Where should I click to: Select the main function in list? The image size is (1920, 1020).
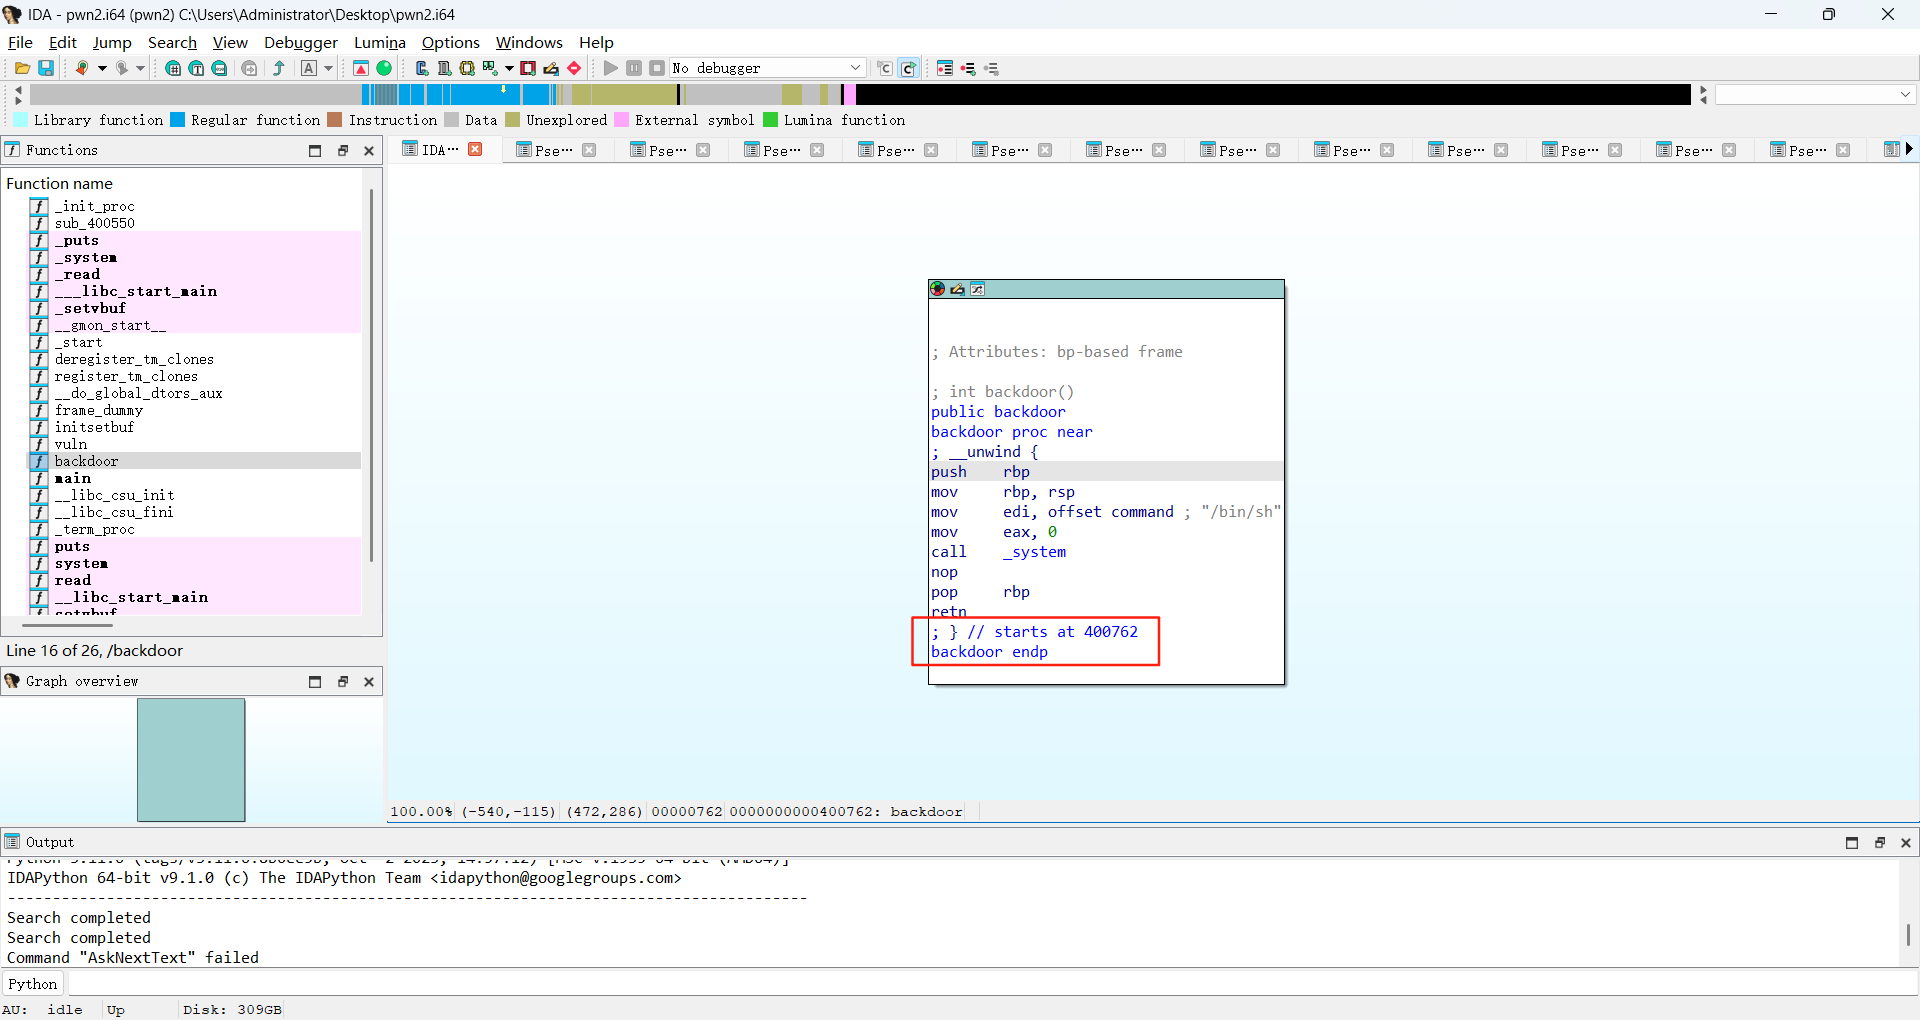[x=73, y=478]
